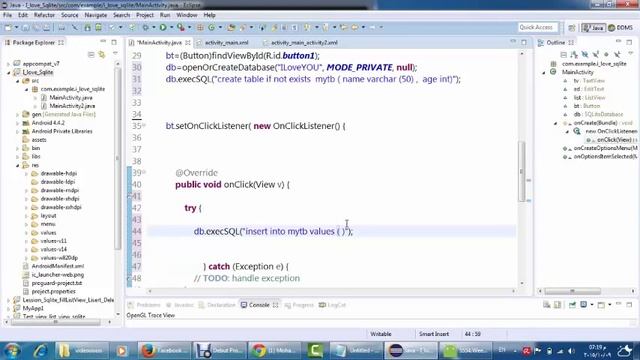
Task: Expand Lession_Sqlite_fillListView project
Action: [x=8, y=300]
